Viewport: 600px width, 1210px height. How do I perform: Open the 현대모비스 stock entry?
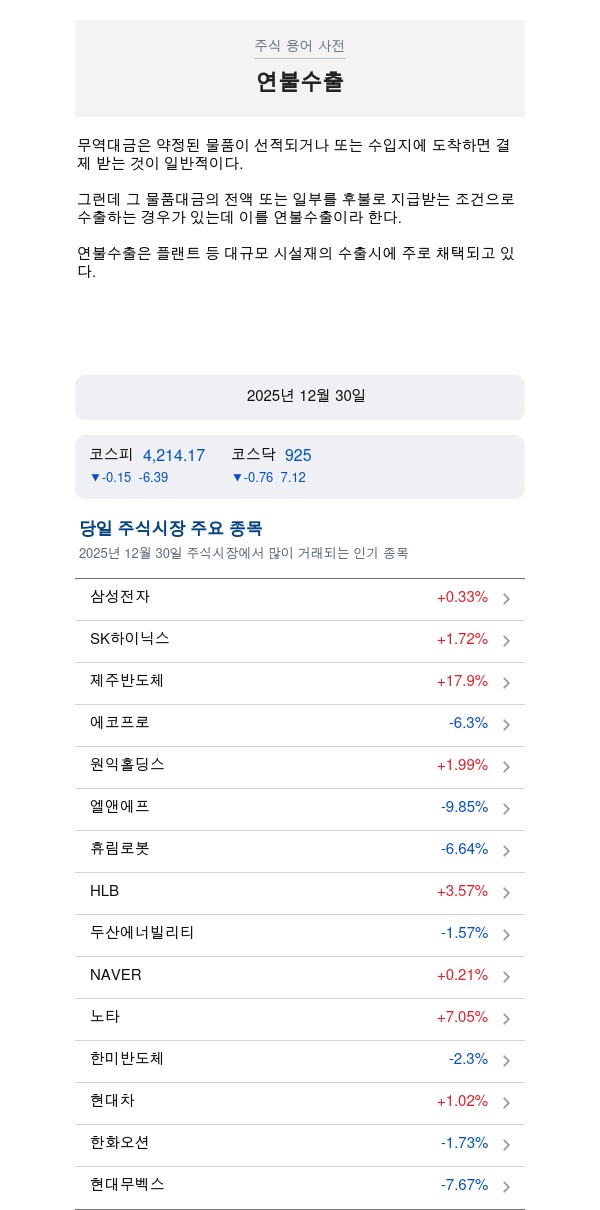127,1184
